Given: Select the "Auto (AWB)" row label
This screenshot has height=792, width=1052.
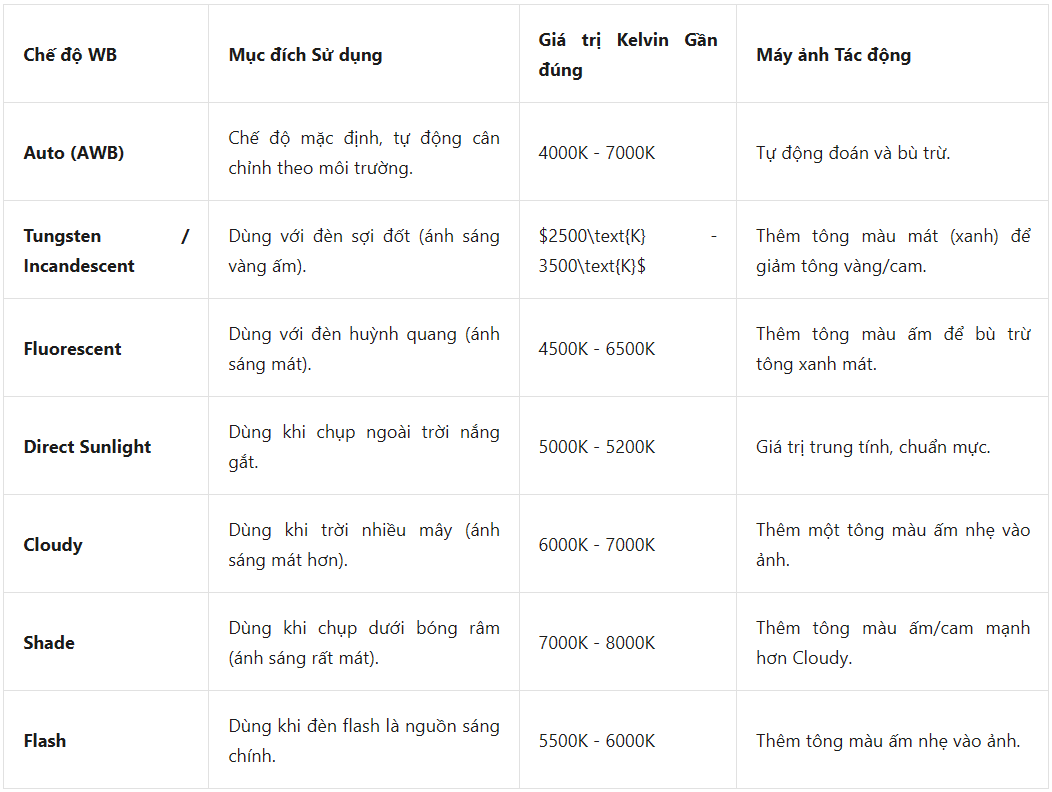Looking at the screenshot, I should pos(74,153).
